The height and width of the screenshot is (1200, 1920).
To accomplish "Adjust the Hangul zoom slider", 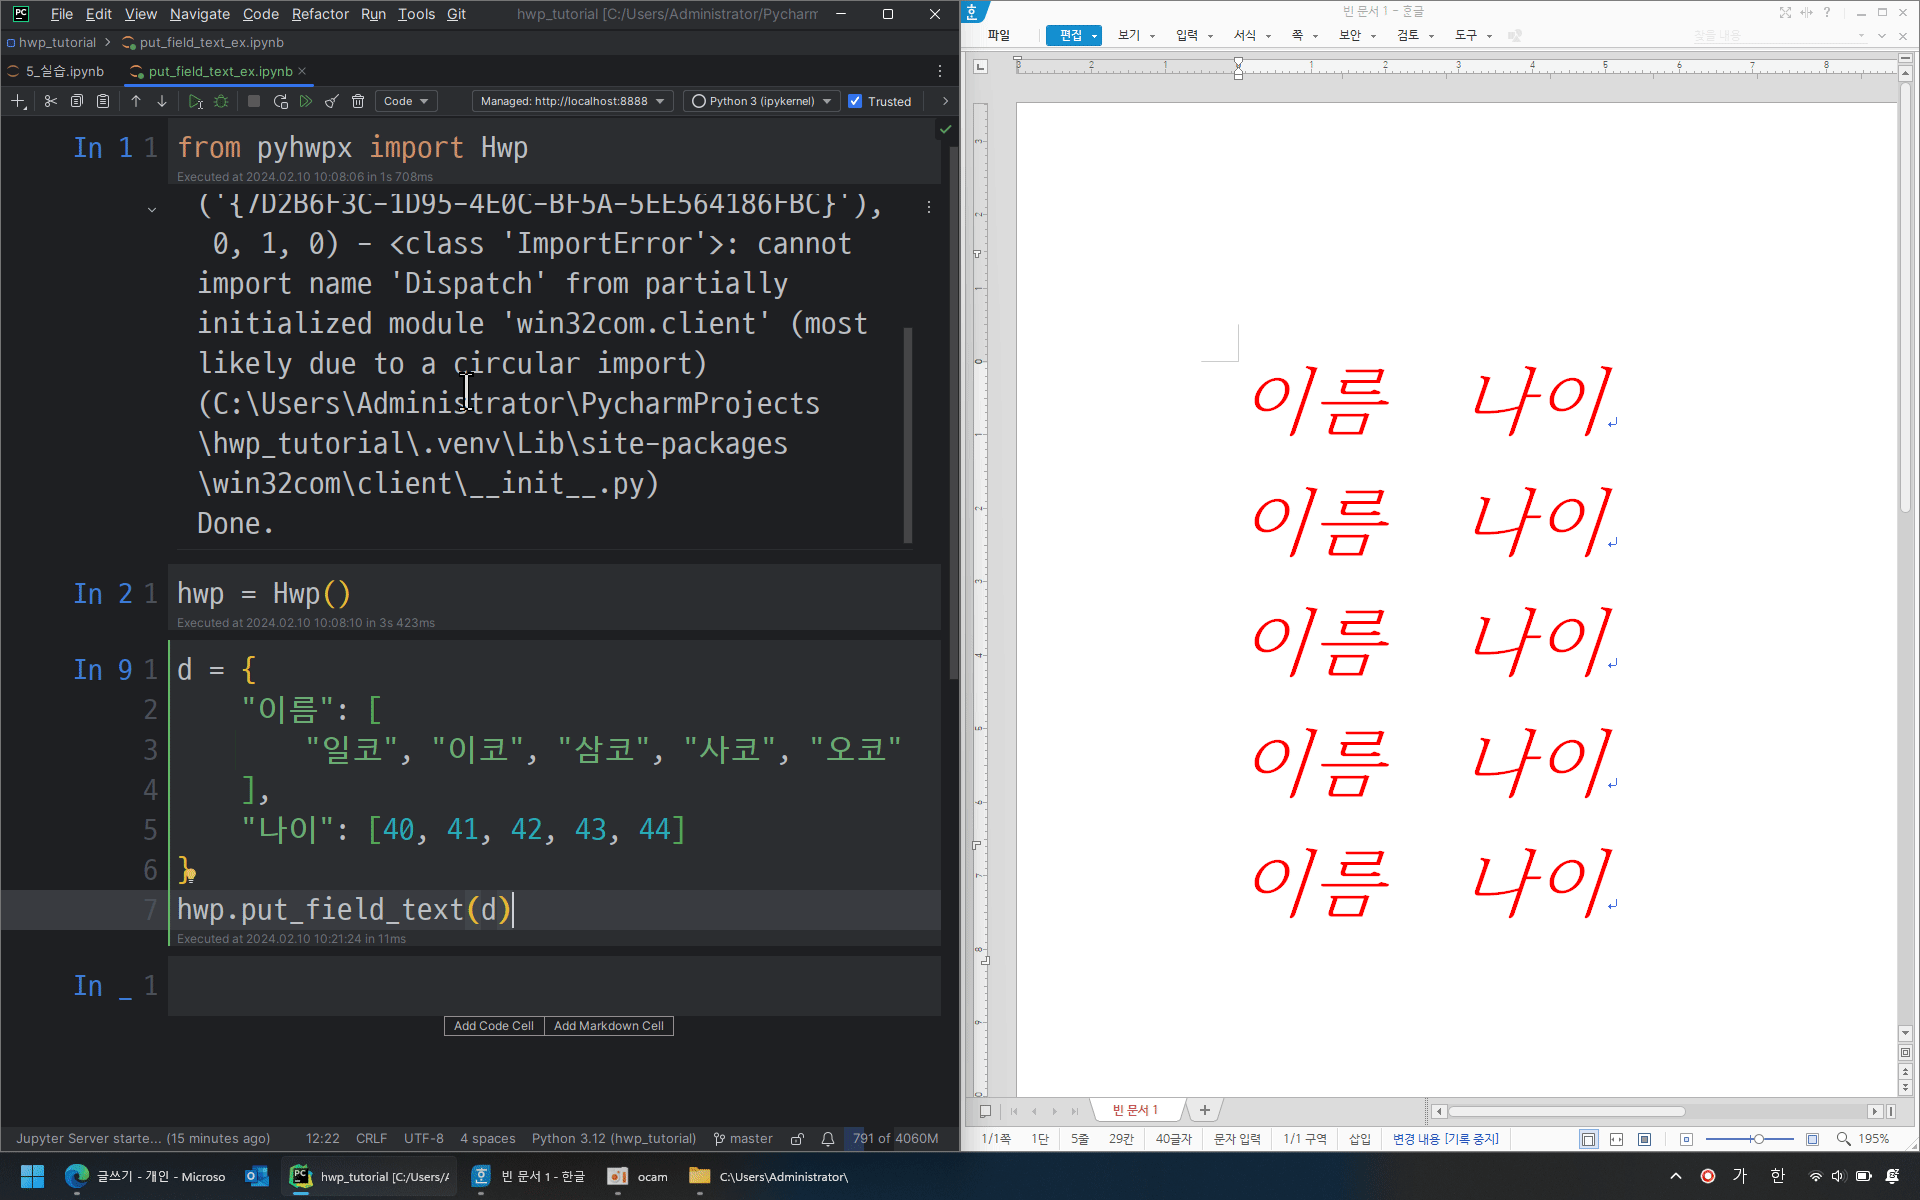I will tap(1757, 1139).
